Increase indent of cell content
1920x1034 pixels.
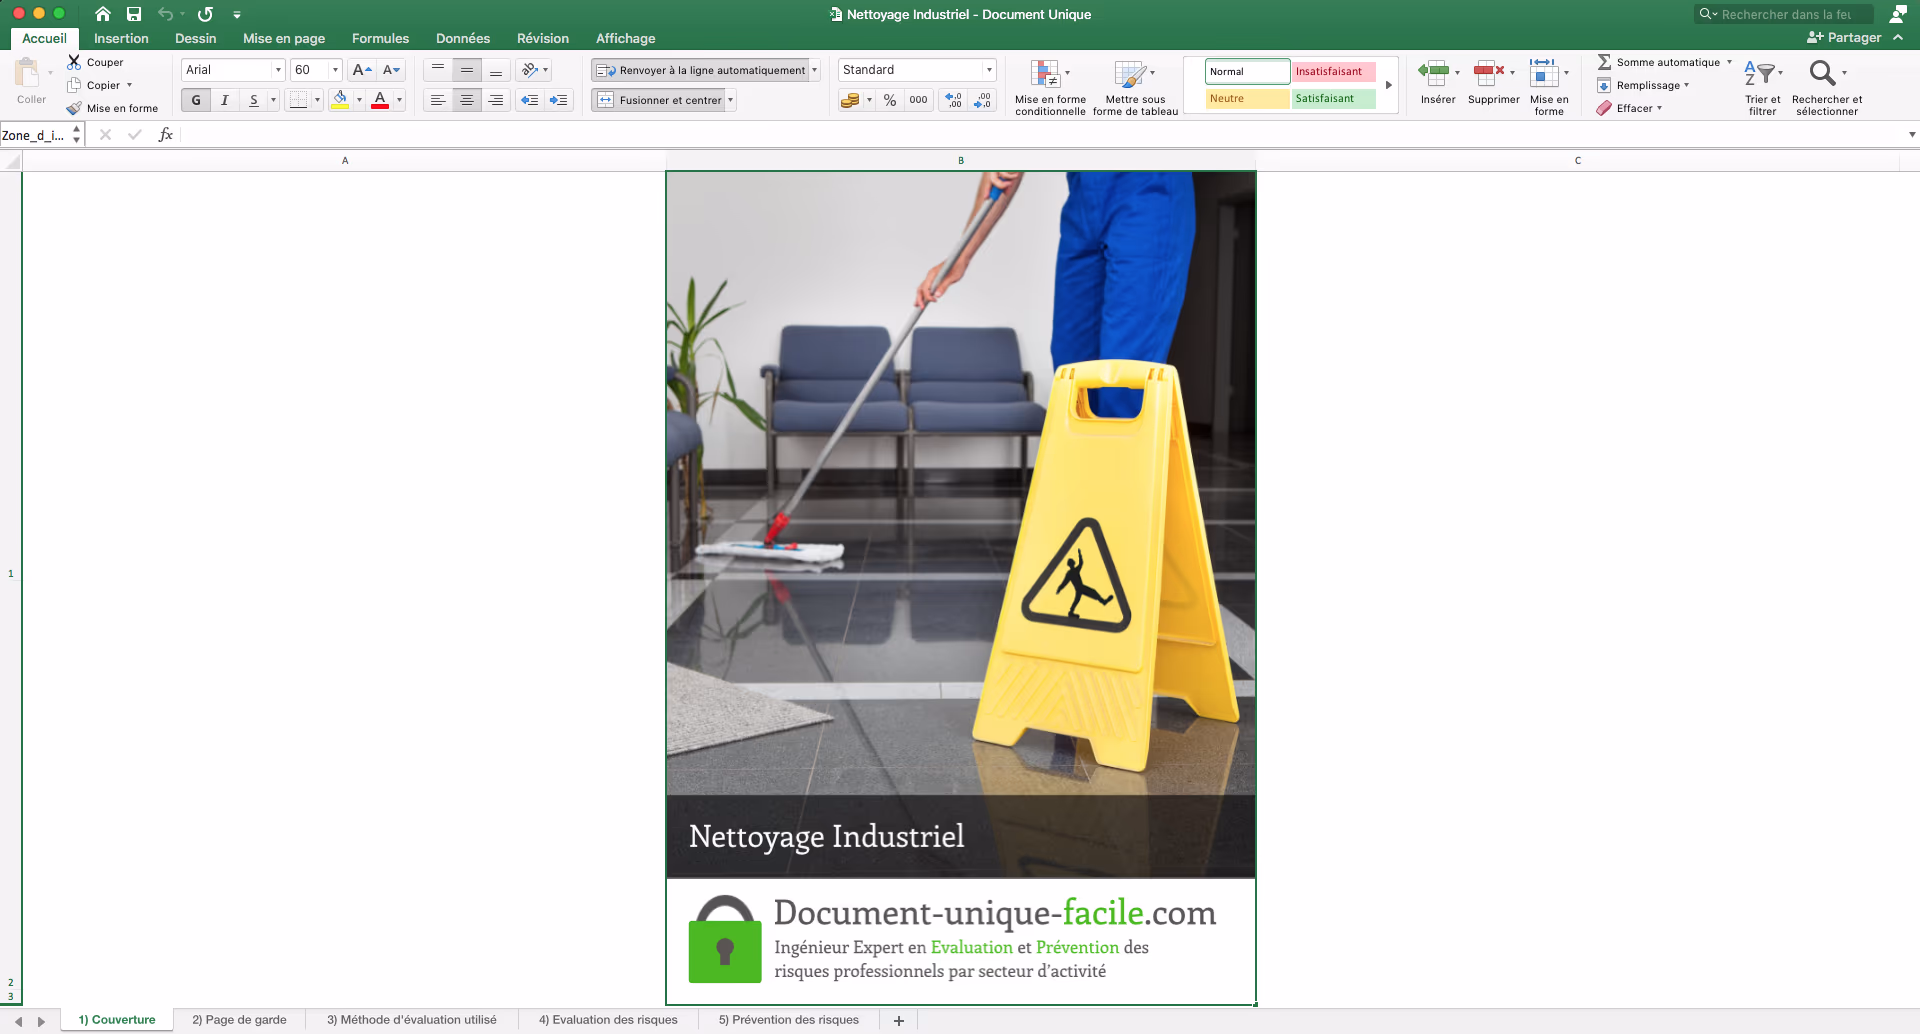click(x=558, y=100)
